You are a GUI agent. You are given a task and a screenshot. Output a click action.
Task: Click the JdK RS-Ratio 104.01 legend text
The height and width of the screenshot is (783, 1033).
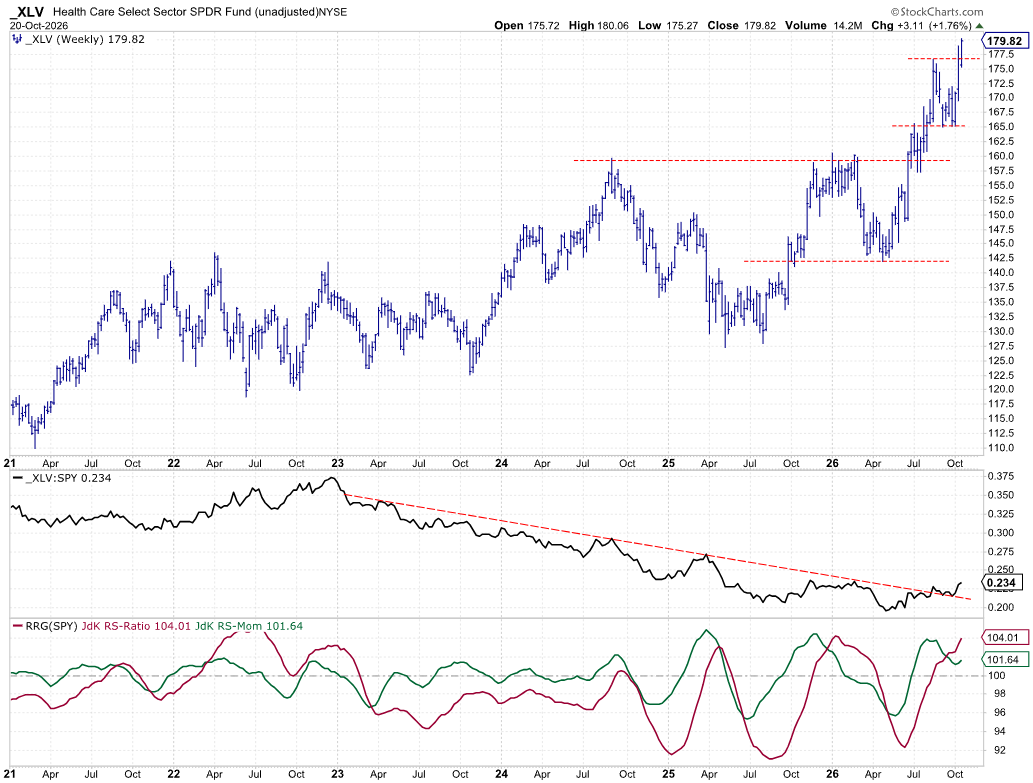136,626
